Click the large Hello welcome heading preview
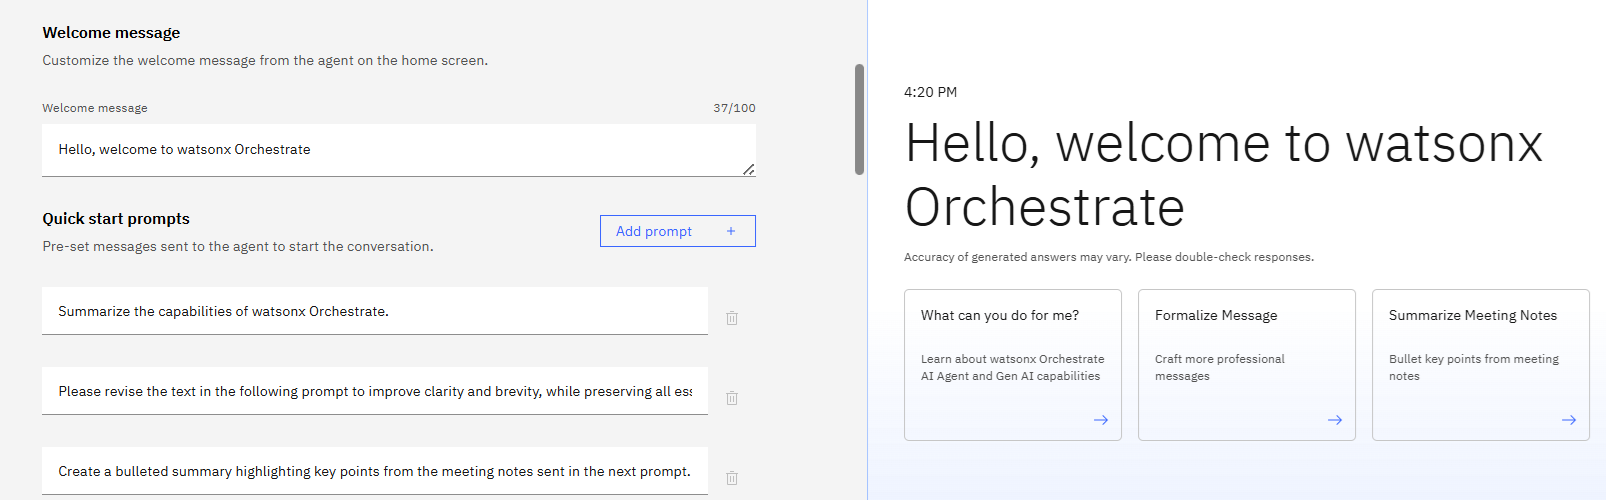Viewport: 1606px width, 500px height. click(1223, 175)
